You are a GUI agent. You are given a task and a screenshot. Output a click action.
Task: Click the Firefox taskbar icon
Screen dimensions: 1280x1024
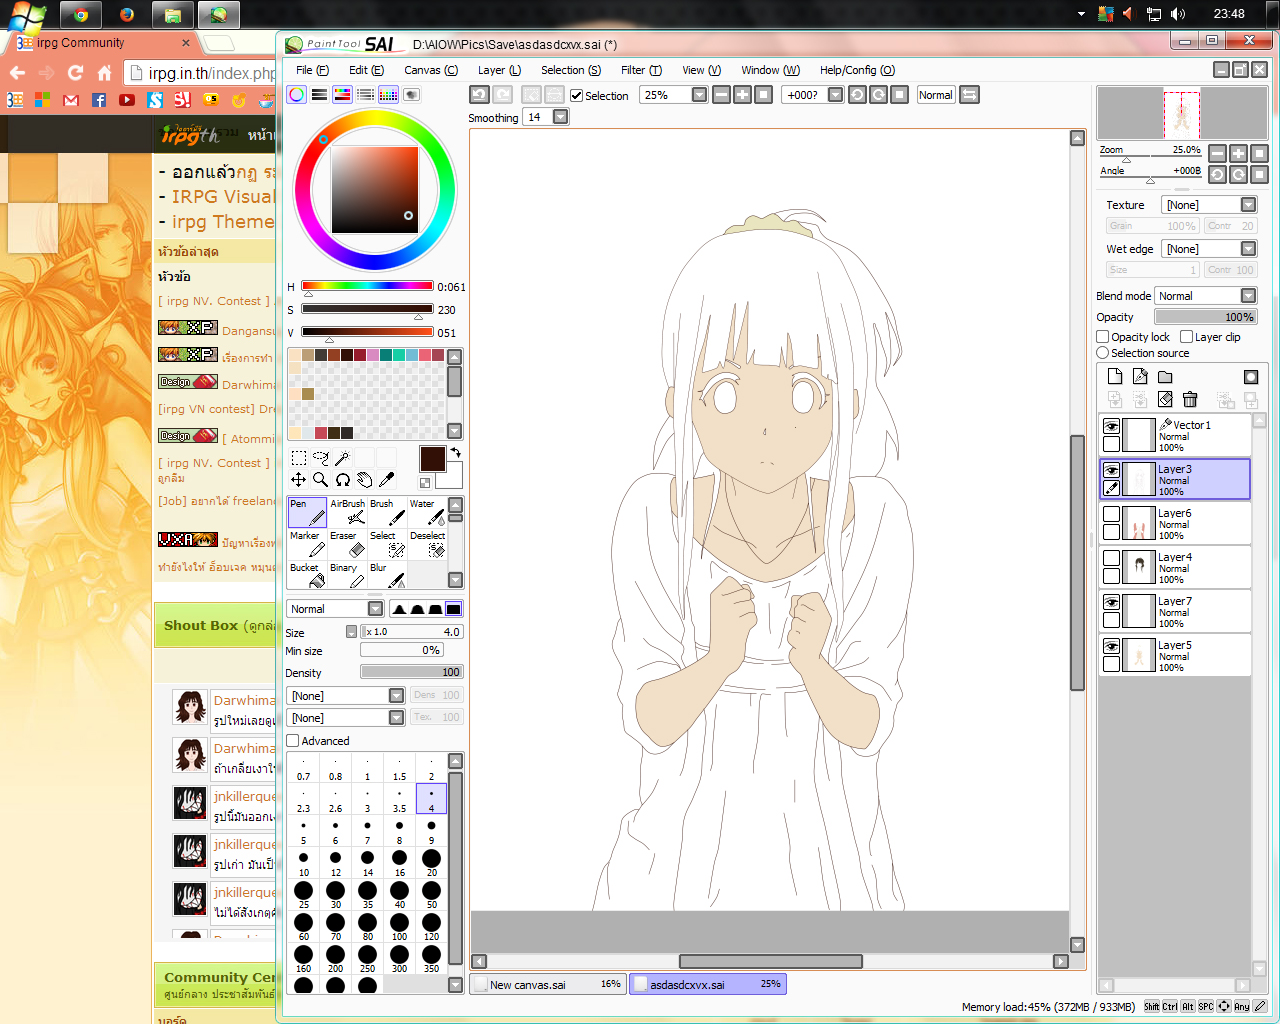point(127,14)
